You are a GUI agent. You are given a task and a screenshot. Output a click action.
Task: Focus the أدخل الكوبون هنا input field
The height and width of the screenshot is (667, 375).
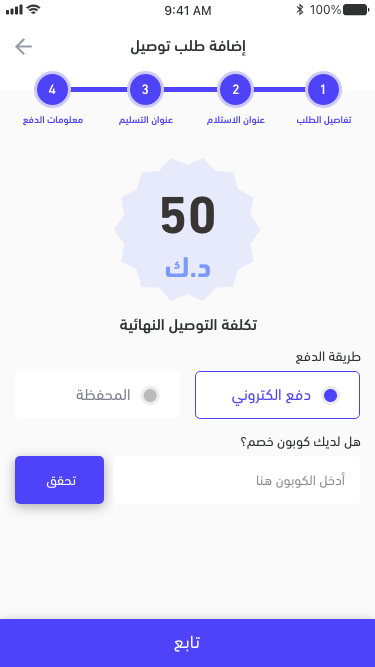coord(236,480)
